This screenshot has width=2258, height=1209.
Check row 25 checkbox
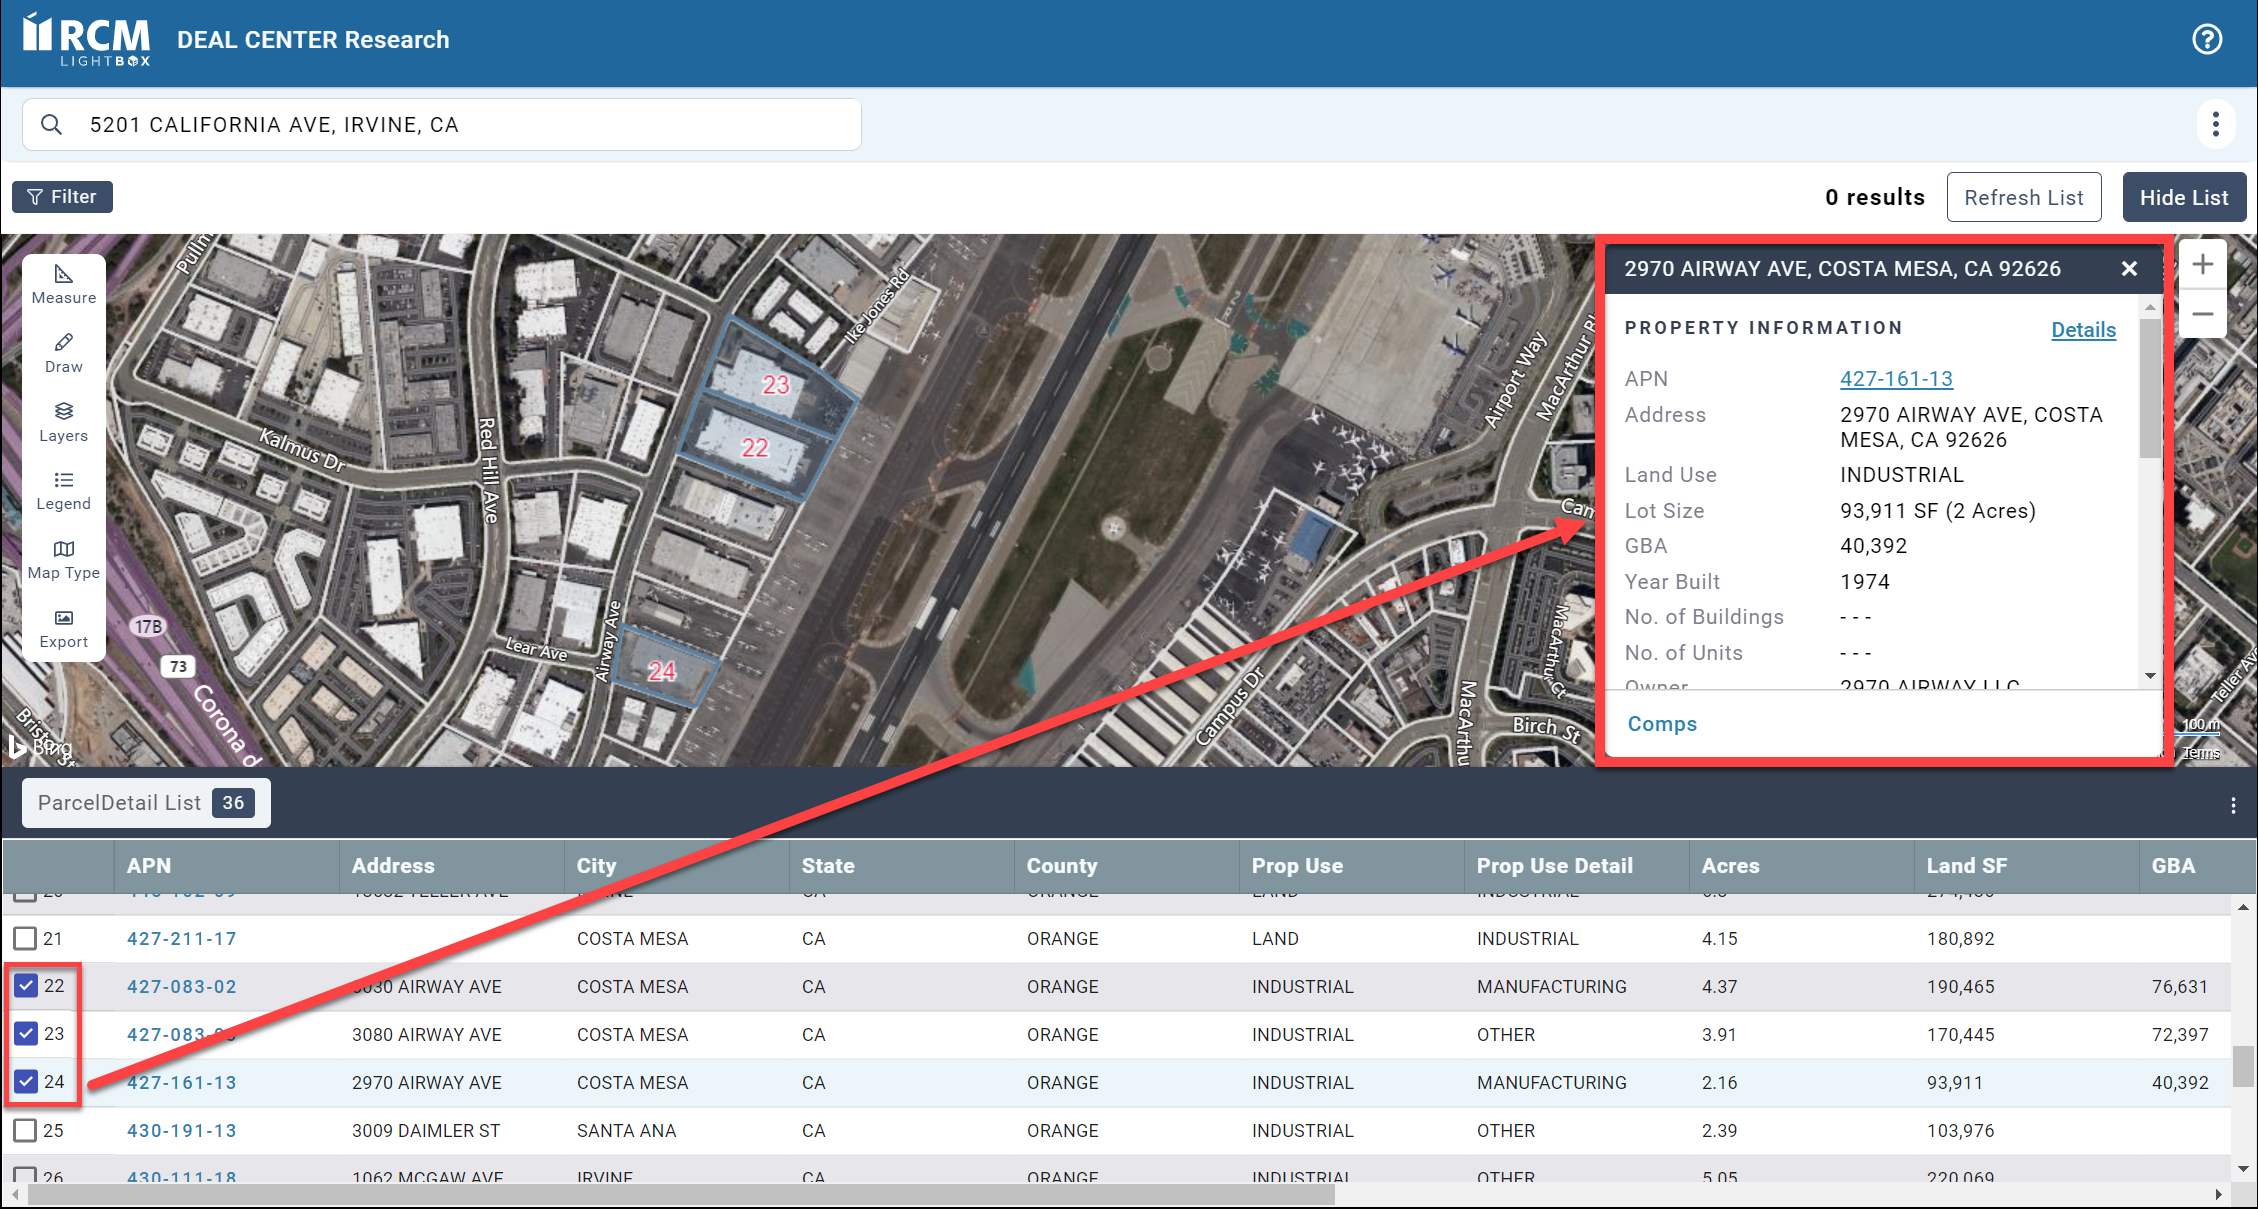pyautogui.click(x=26, y=1130)
